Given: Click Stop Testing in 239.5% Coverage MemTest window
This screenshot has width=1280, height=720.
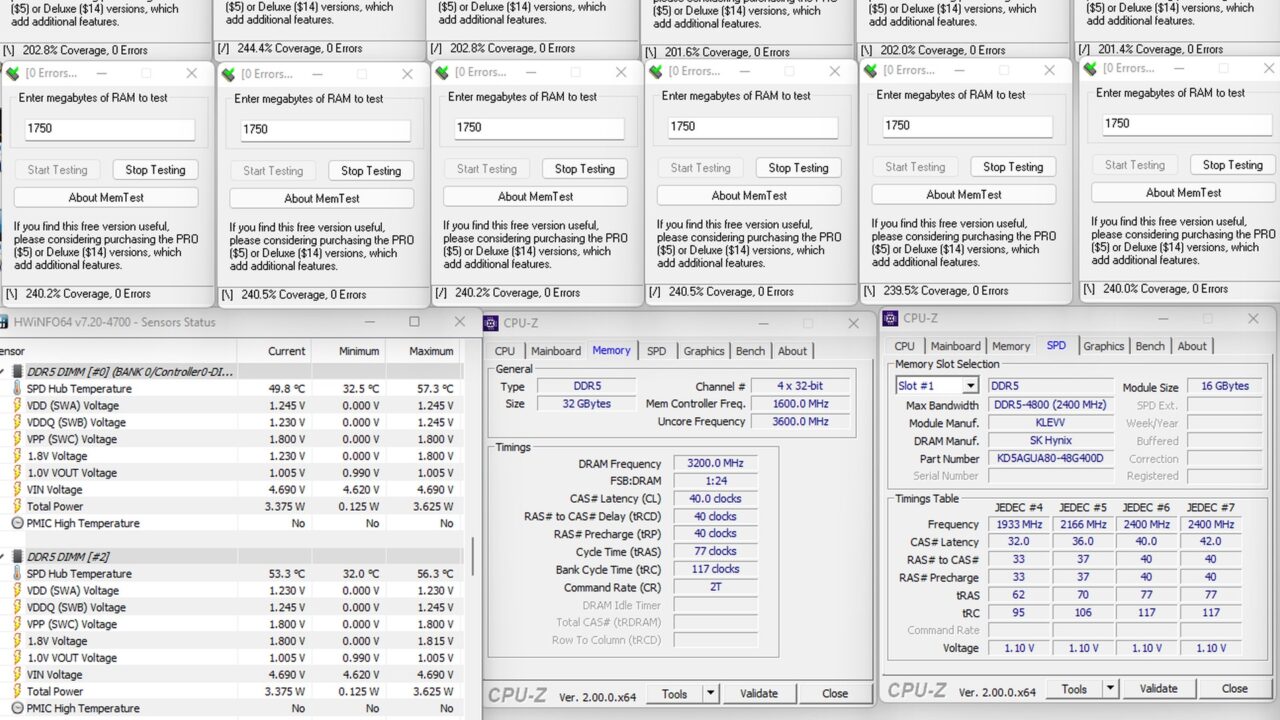Looking at the screenshot, I should click(1013, 167).
